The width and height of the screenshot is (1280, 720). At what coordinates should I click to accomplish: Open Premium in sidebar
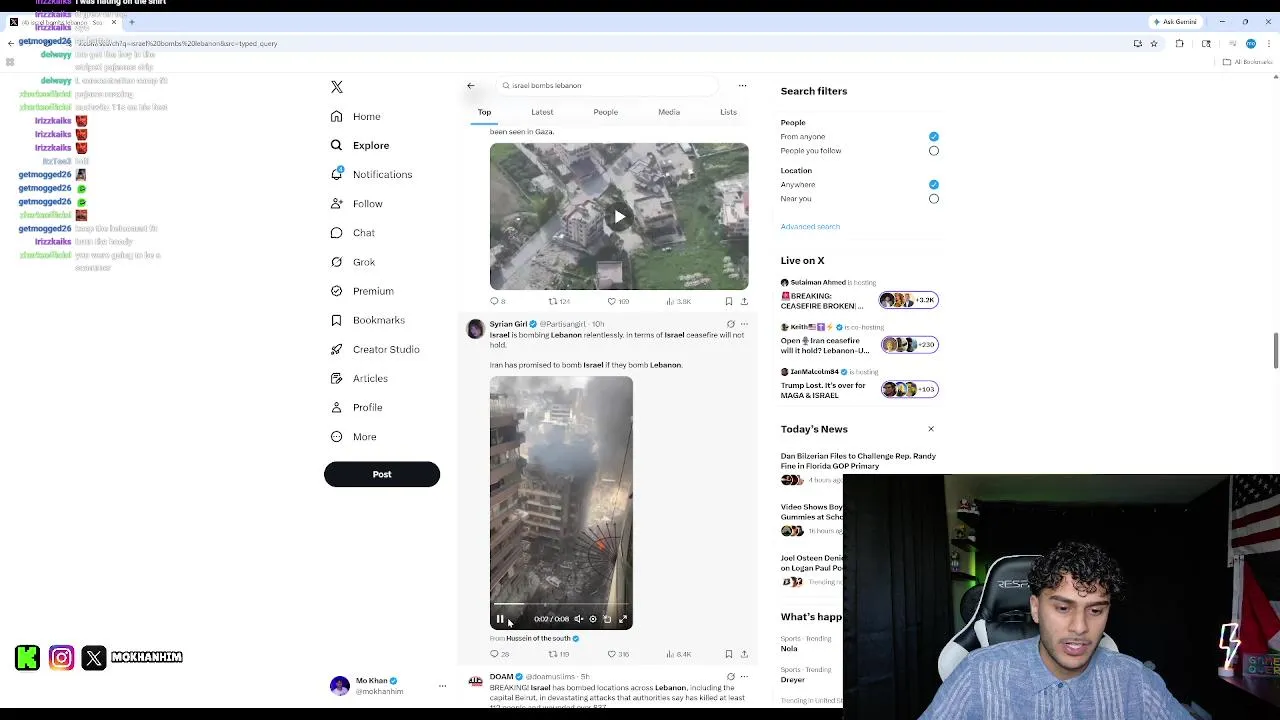pyautogui.click(x=362, y=291)
